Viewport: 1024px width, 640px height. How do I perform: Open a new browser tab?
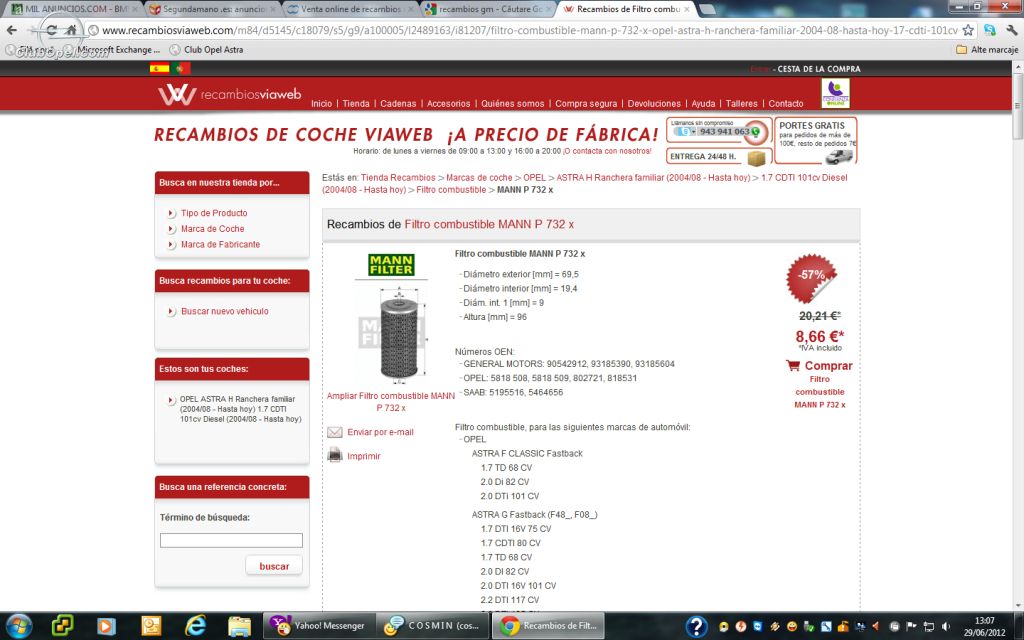[x=707, y=10]
